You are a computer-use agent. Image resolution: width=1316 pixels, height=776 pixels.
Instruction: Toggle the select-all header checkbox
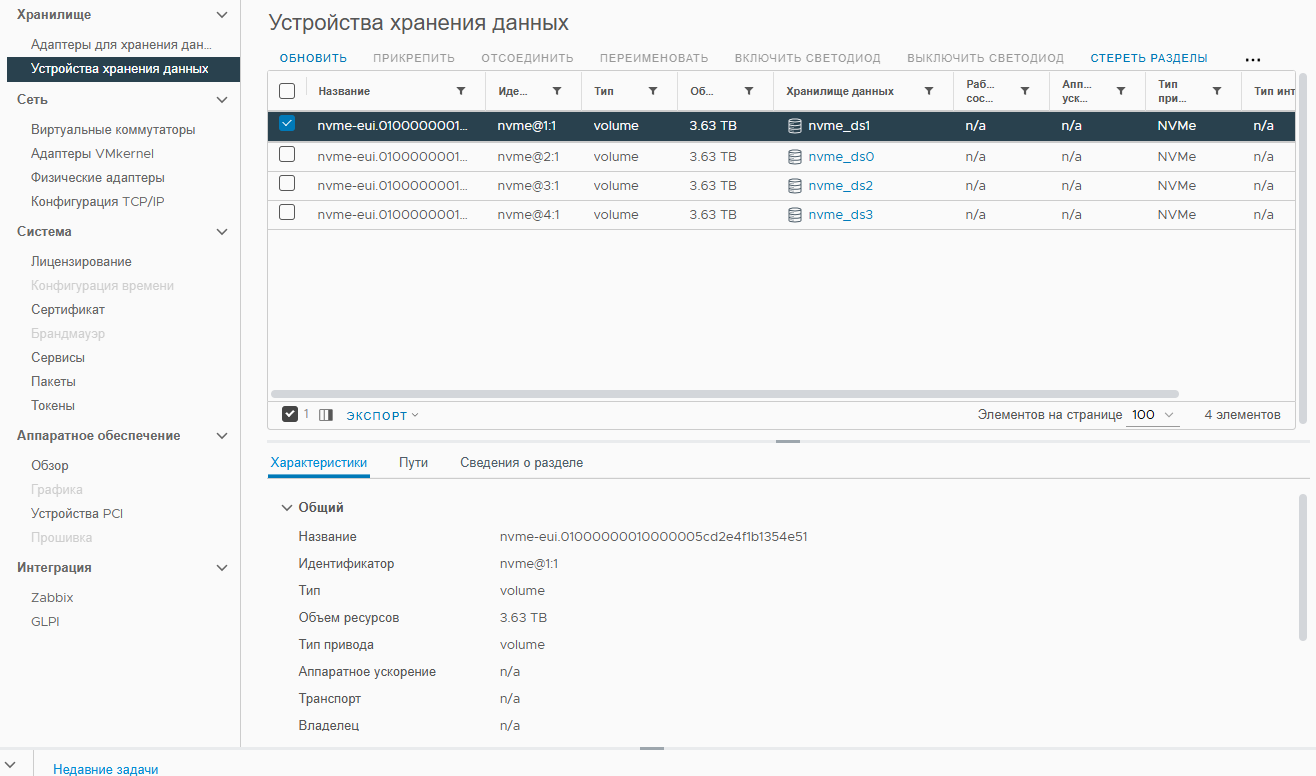click(x=287, y=91)
